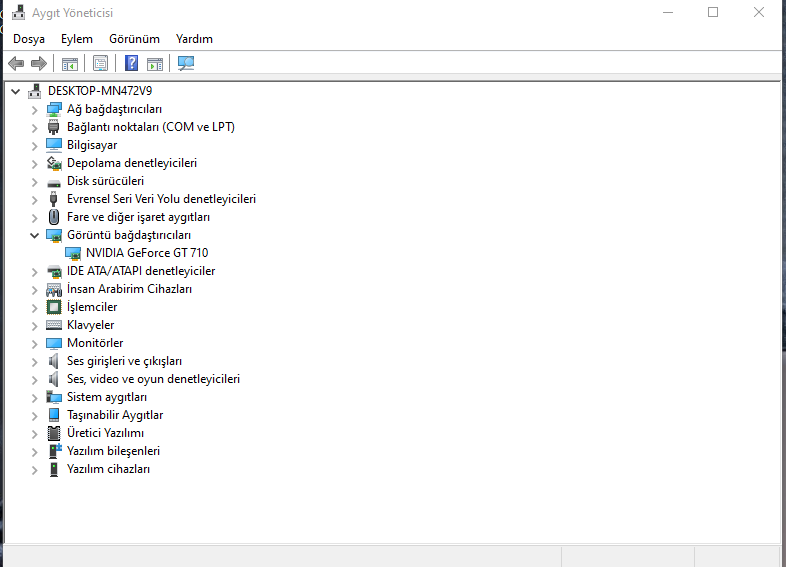Viewport: 786px width, 567px height.
Task: Click the DESKTOP-MN472V9 computer icon
Action: (x=35, y=91)
